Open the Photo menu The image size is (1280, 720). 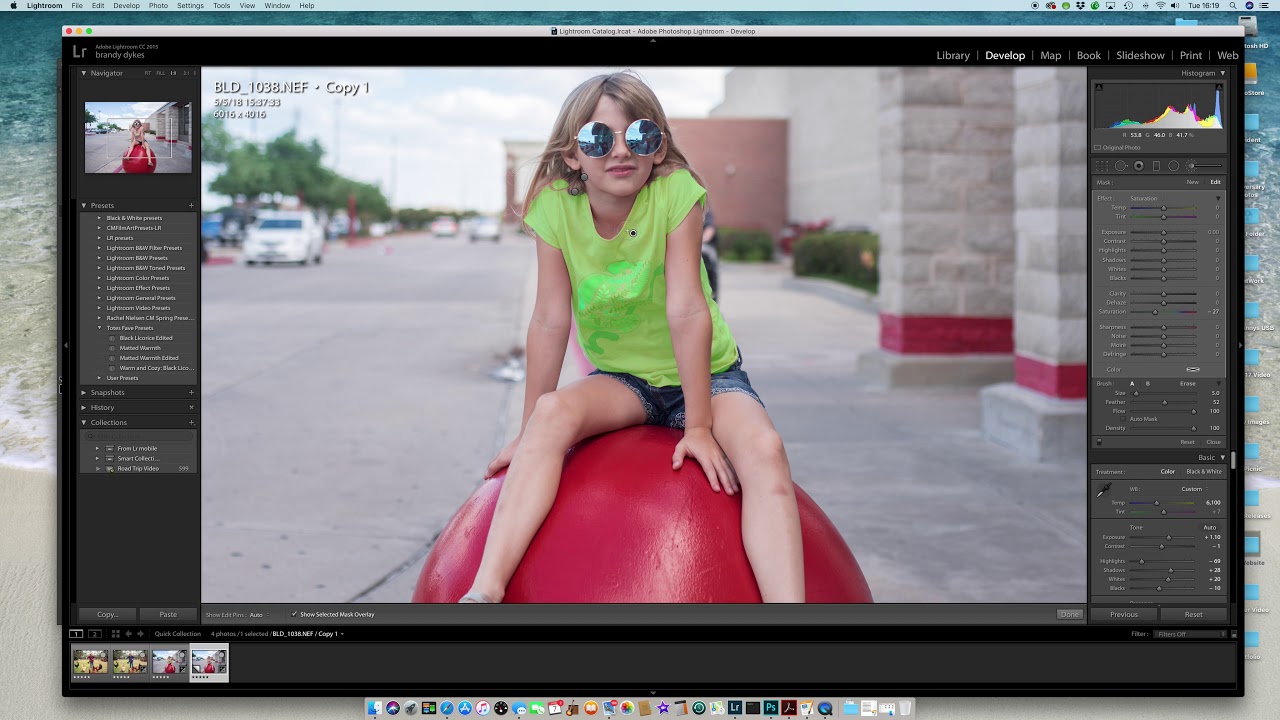(158, 6)
